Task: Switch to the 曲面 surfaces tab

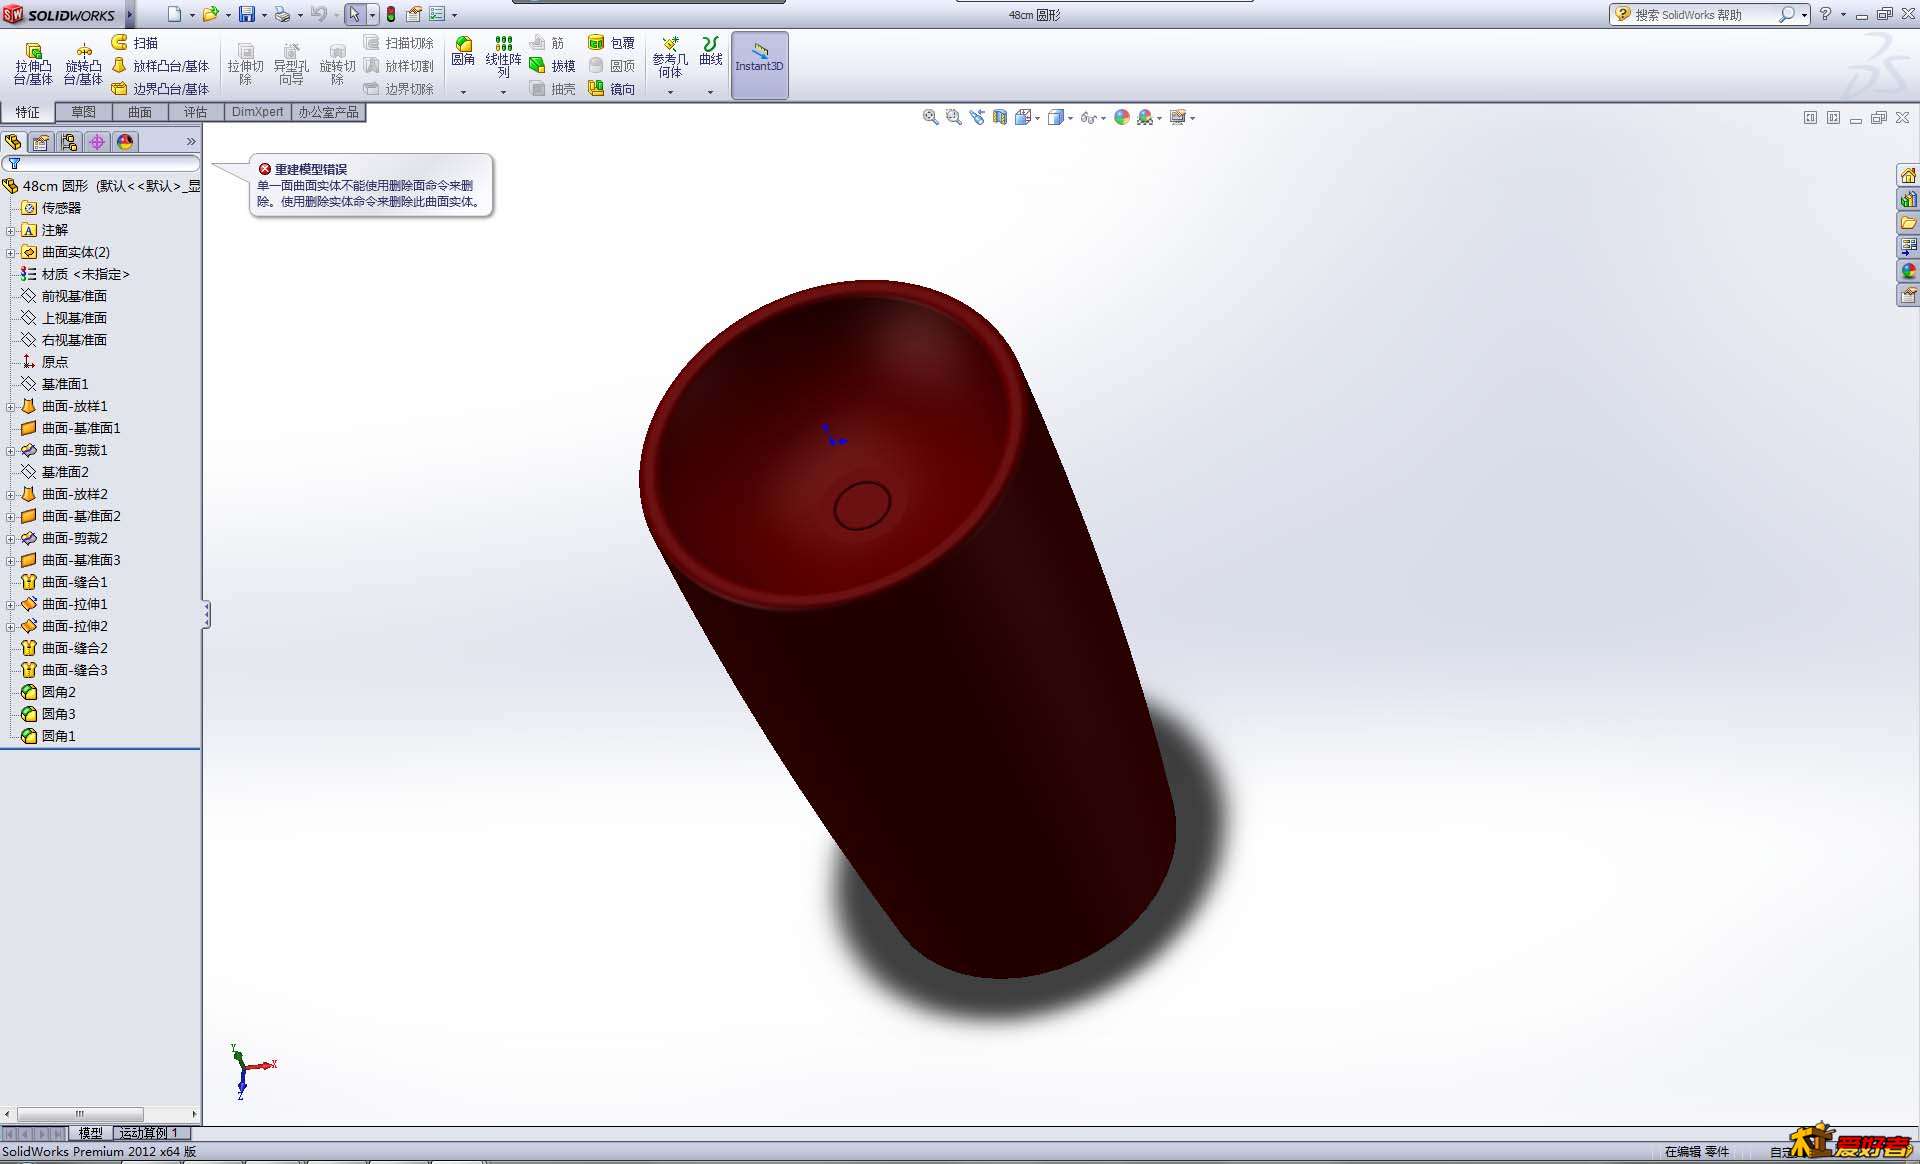Action: click(x=139, y=112)
